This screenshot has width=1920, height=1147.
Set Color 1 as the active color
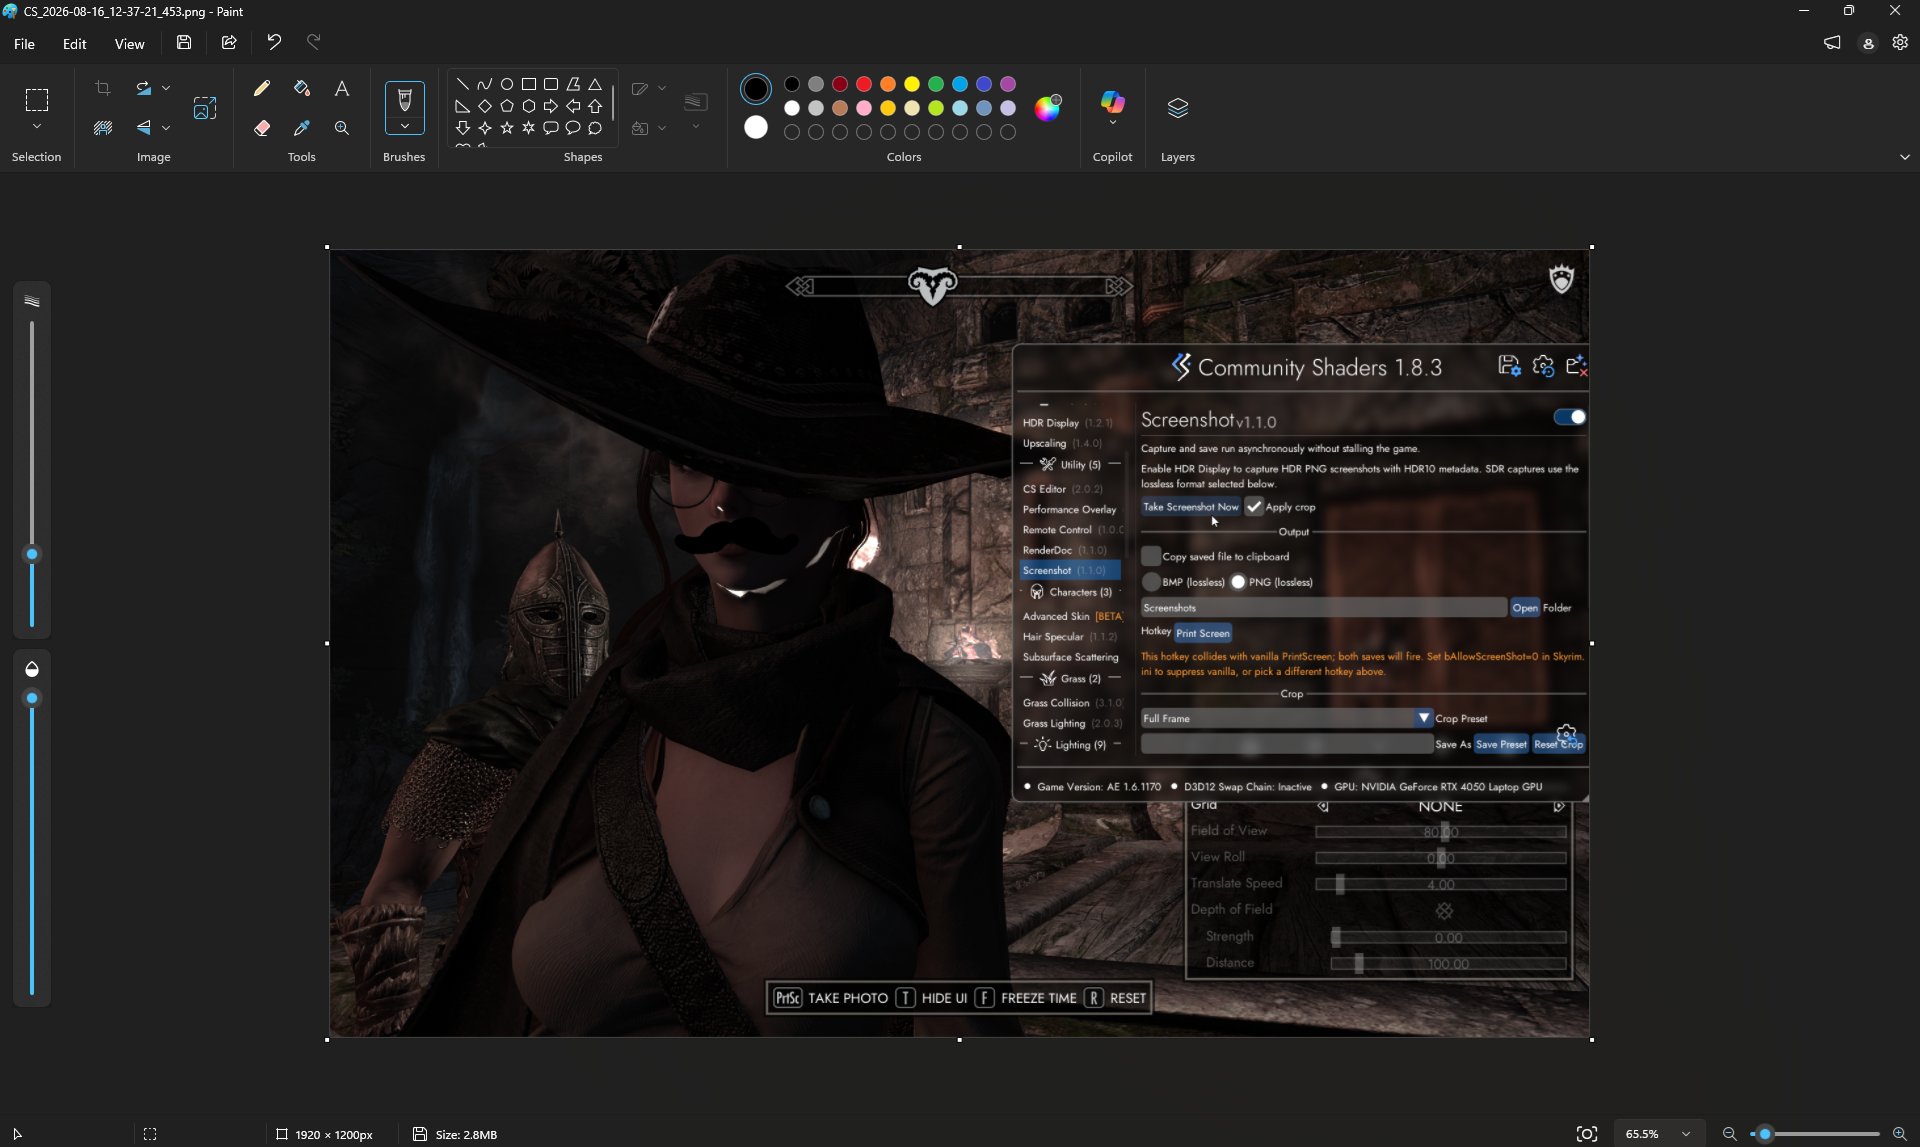click(x=756, y=89)
